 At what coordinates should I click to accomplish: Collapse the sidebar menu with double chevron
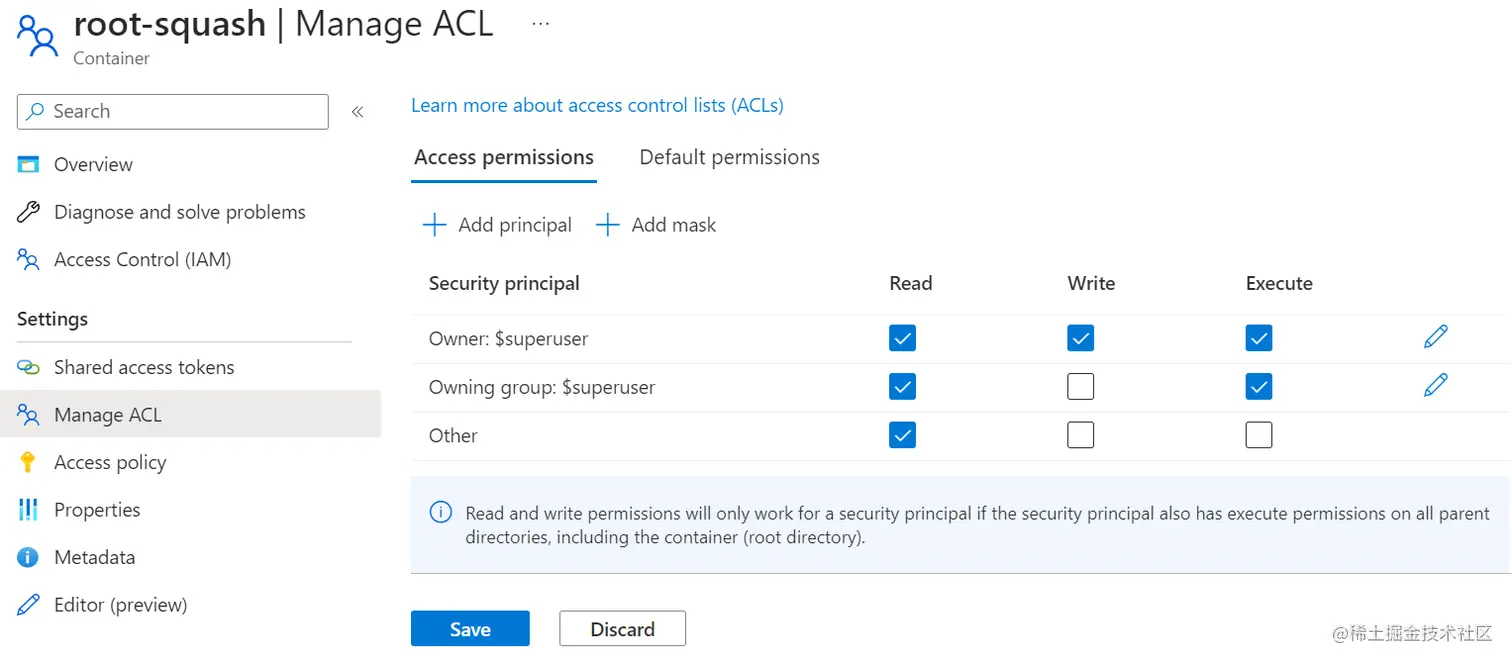pos(357,112)
